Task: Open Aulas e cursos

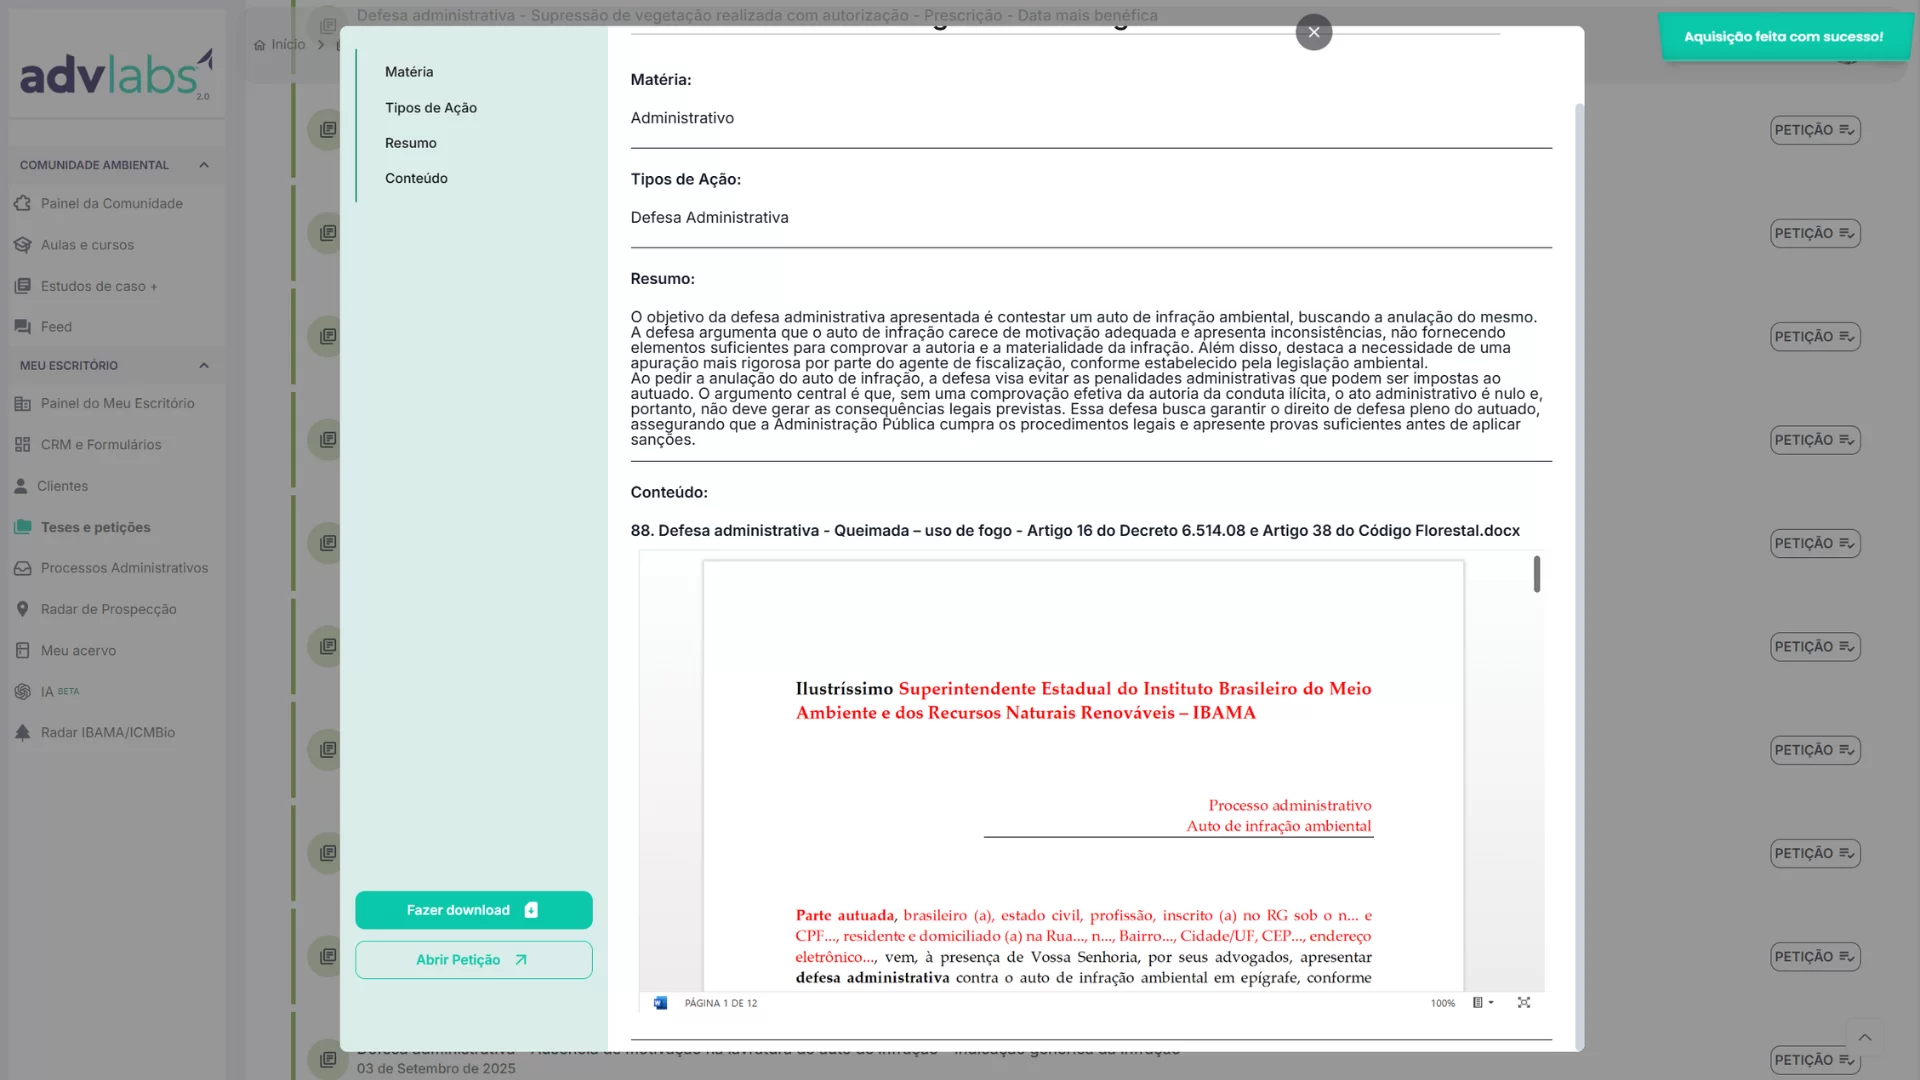Action: [87, 245]
